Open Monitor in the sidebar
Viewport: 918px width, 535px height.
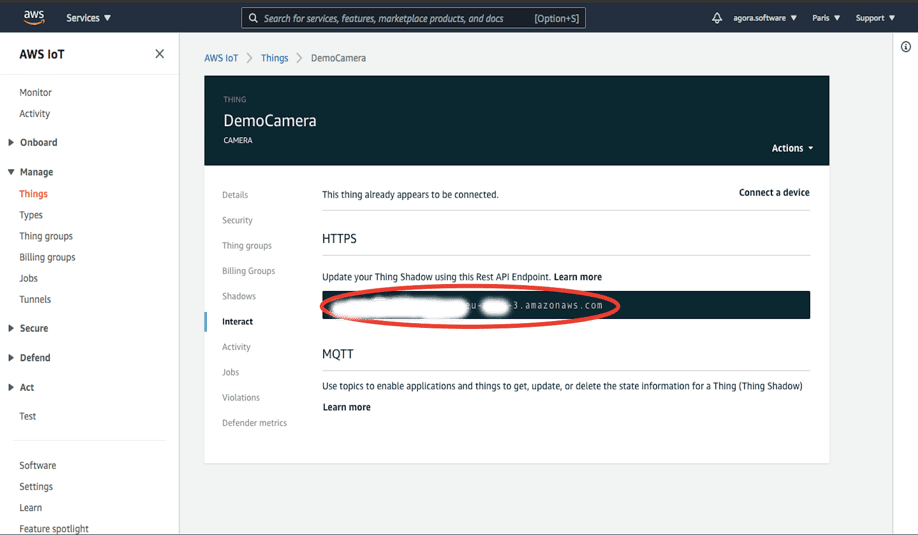pyautogui.click(x=35, y=92)
